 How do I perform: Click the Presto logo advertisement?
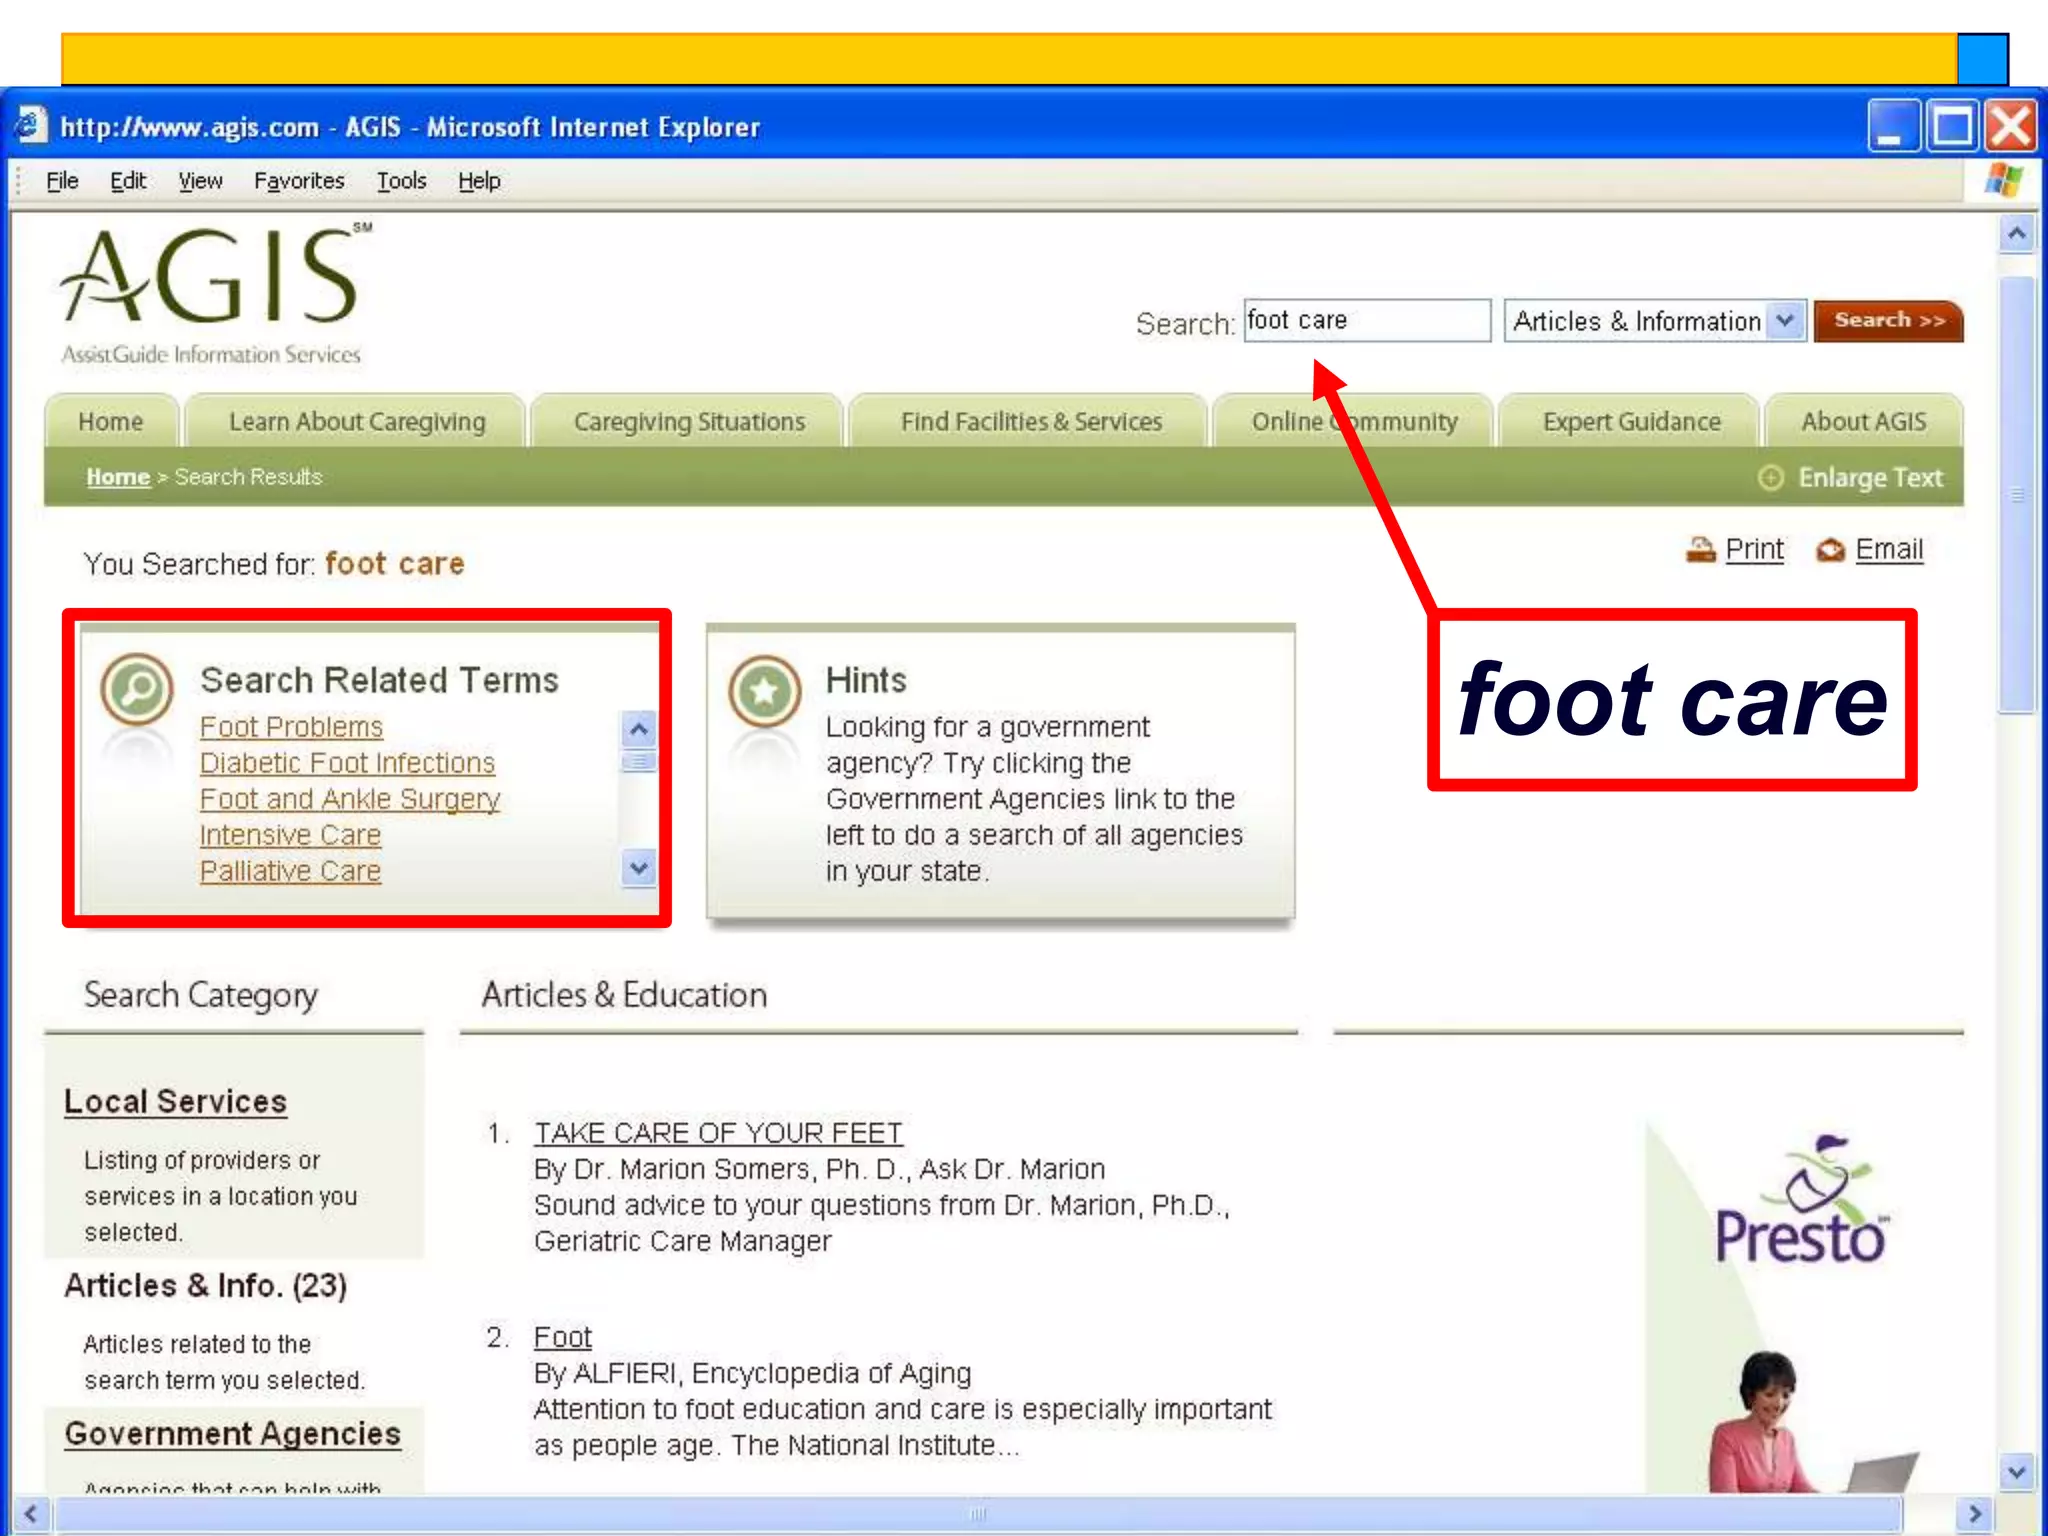[x=1801, y=1200]
